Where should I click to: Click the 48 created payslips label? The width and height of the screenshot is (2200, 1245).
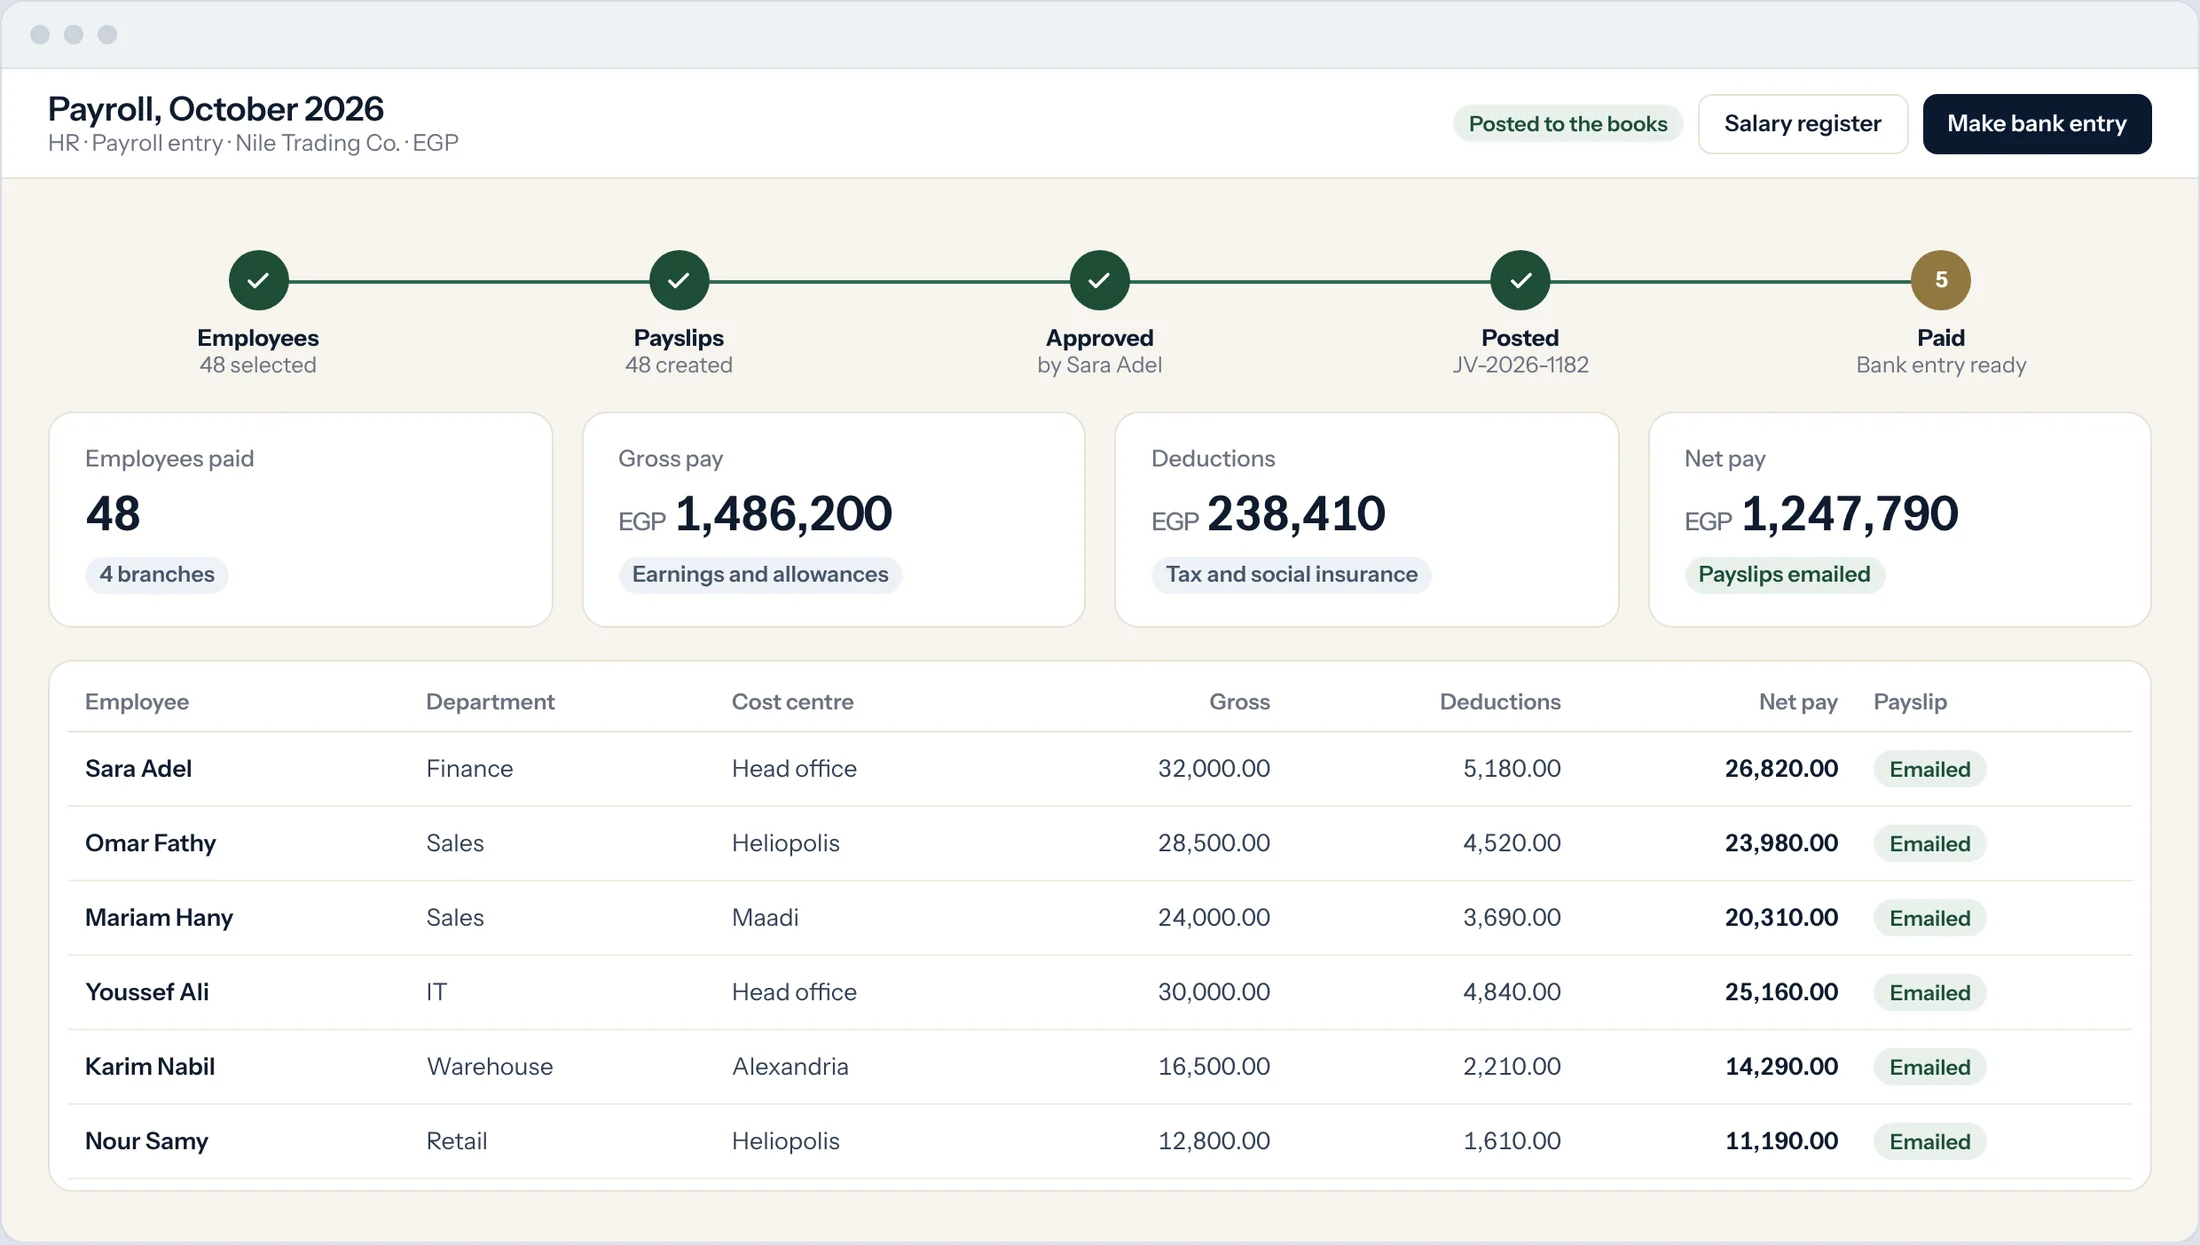[679, 366]
